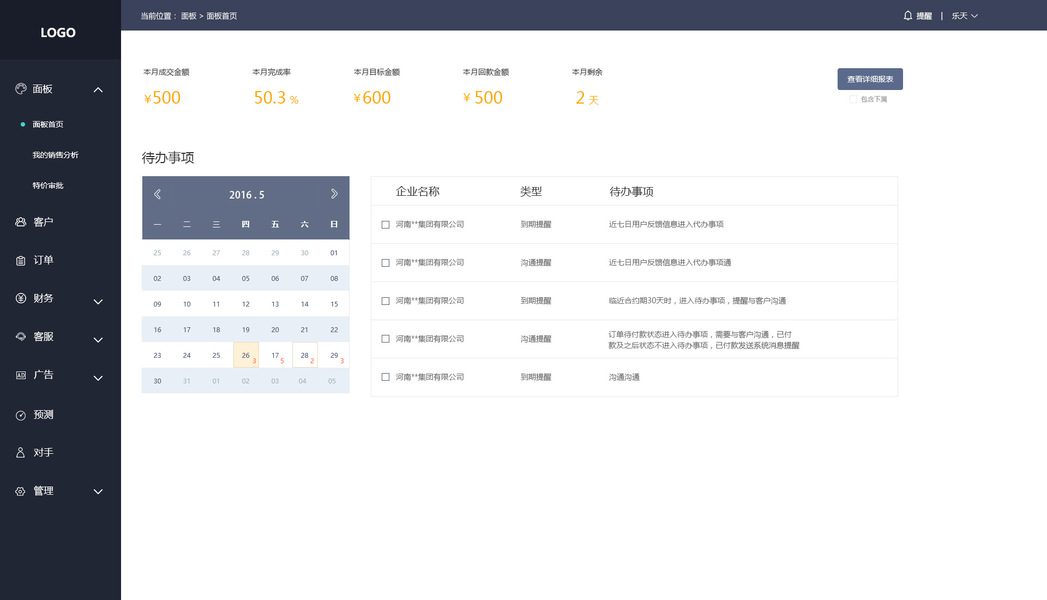
Task: Go to next month in calendar
Action: pyautogui.click(x=334, y=194)
